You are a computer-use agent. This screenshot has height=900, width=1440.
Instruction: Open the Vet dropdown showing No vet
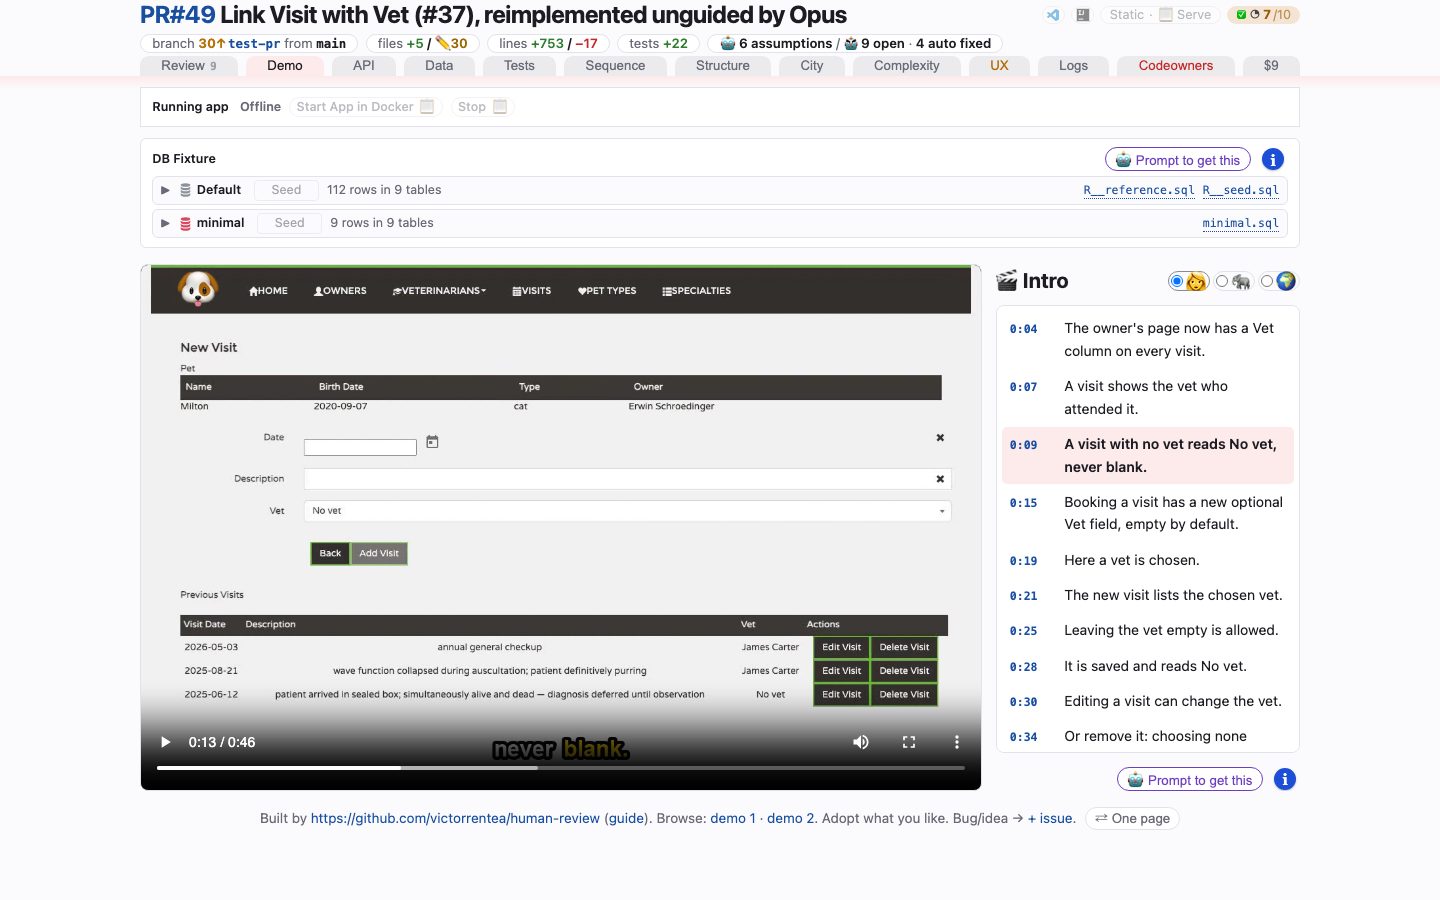627,511
